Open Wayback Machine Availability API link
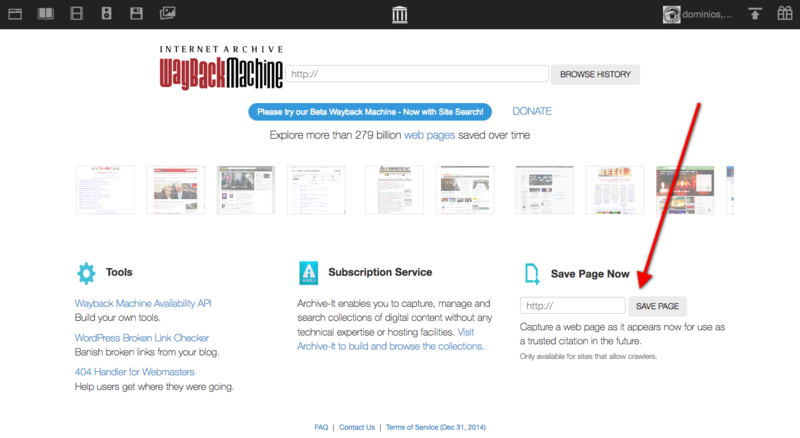Viewport: 800px width, 438px height. click(143, 303)
